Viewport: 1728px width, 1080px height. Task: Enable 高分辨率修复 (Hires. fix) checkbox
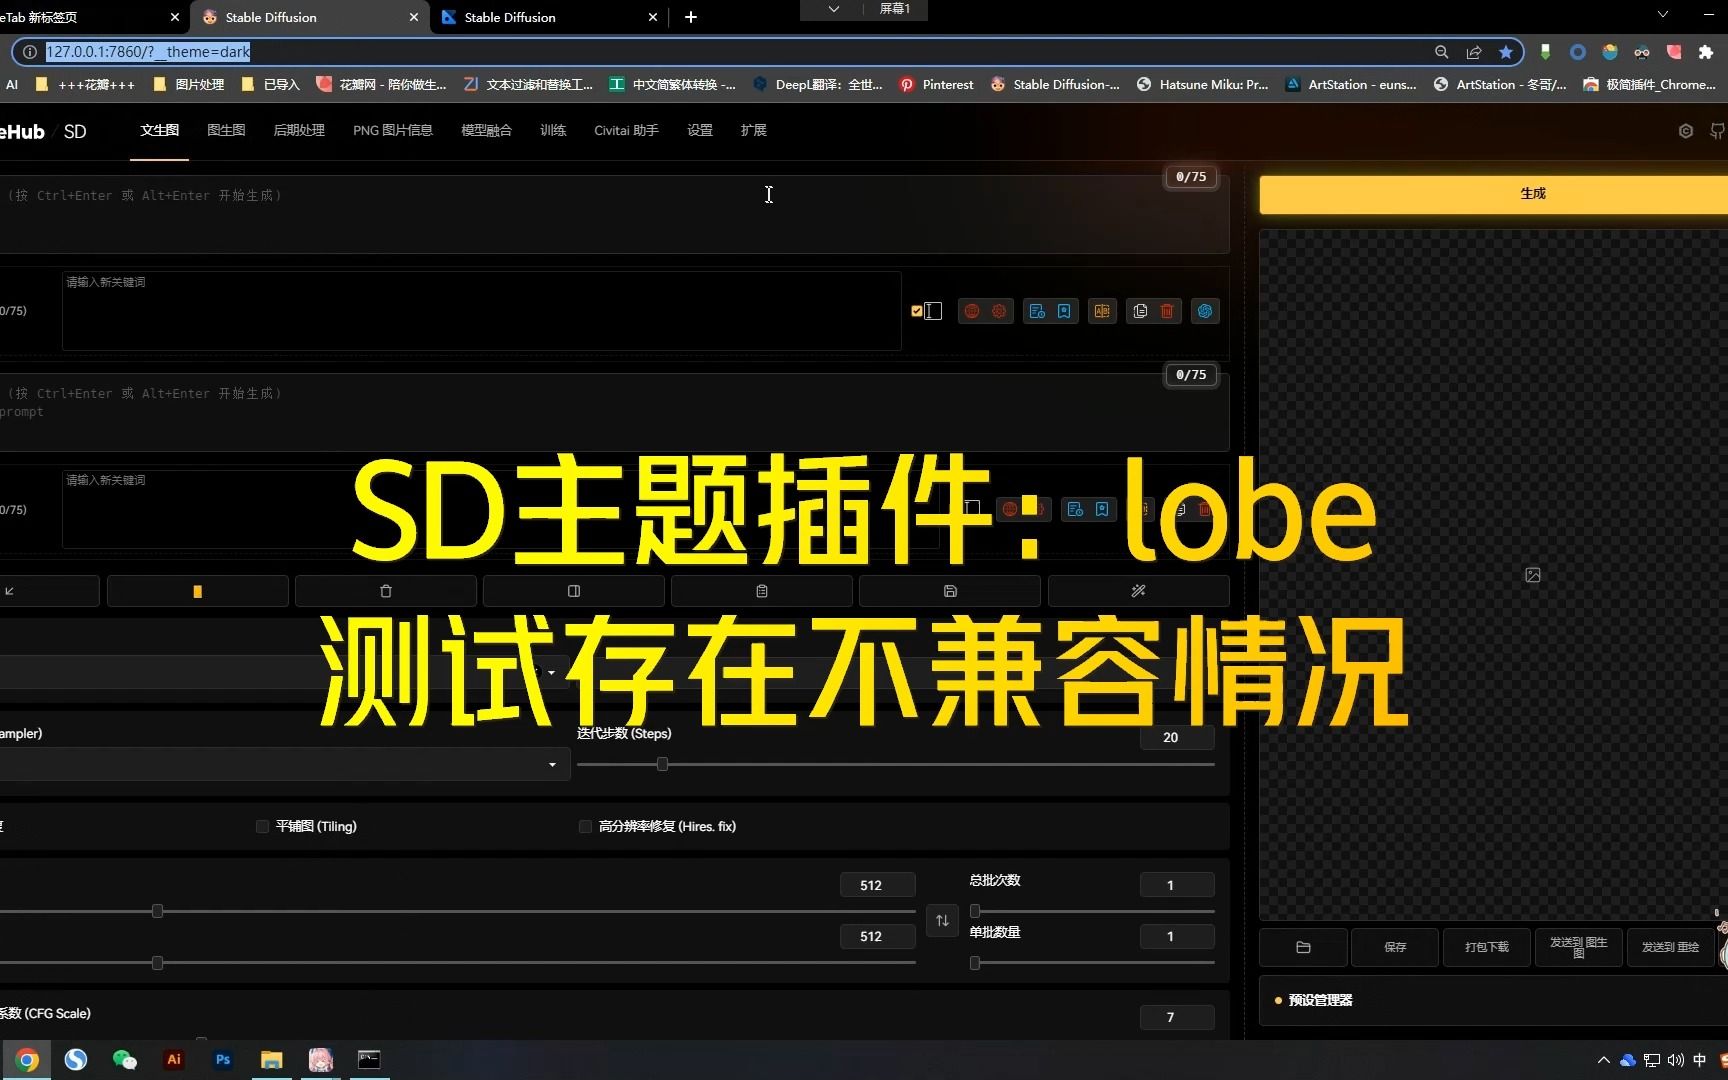tap(585, 826)
